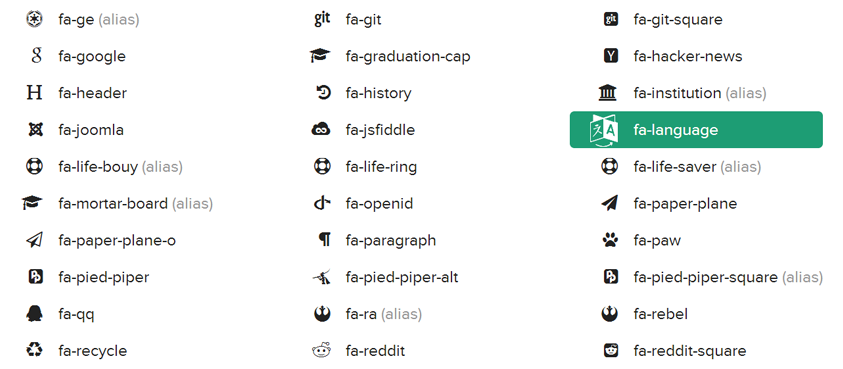Click the institution building icon
Screen dimensions: 843x369
(608, 93)
